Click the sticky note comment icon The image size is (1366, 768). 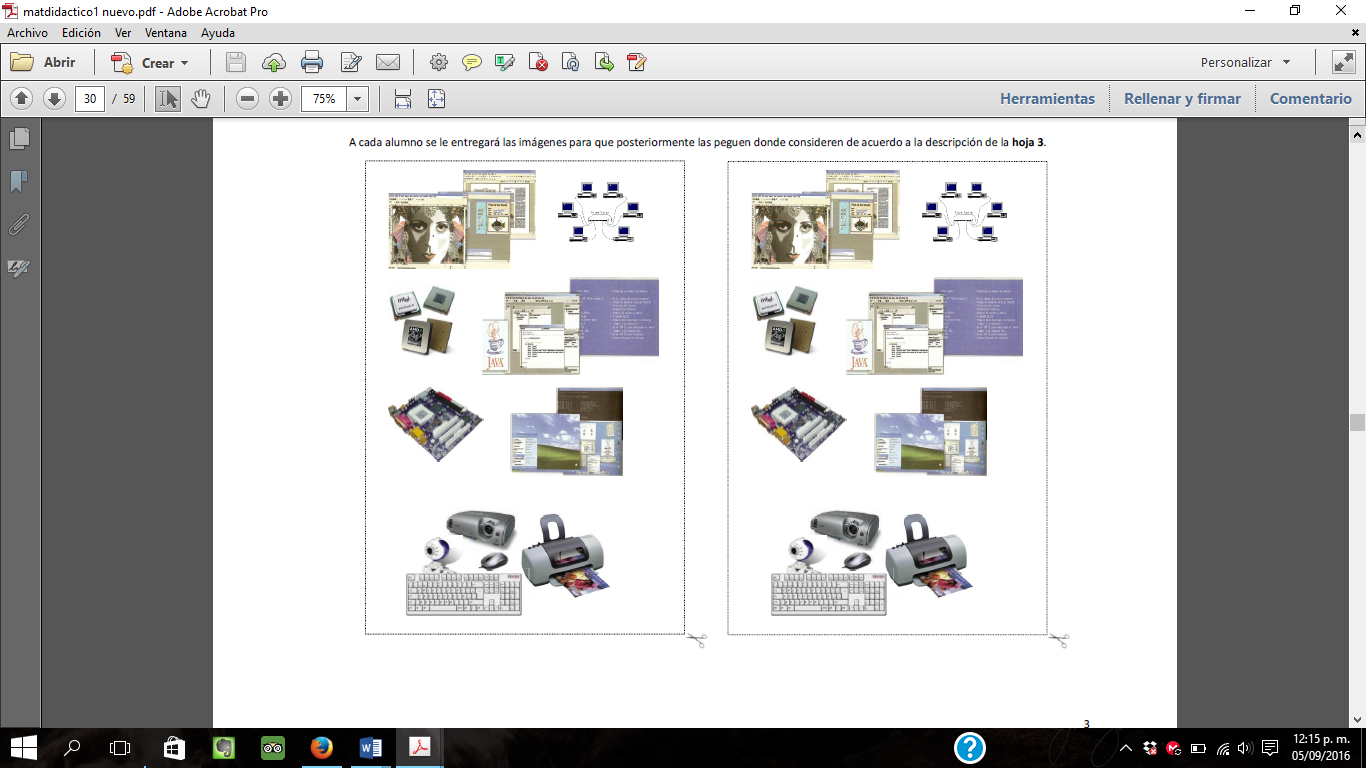click(472, 63)
